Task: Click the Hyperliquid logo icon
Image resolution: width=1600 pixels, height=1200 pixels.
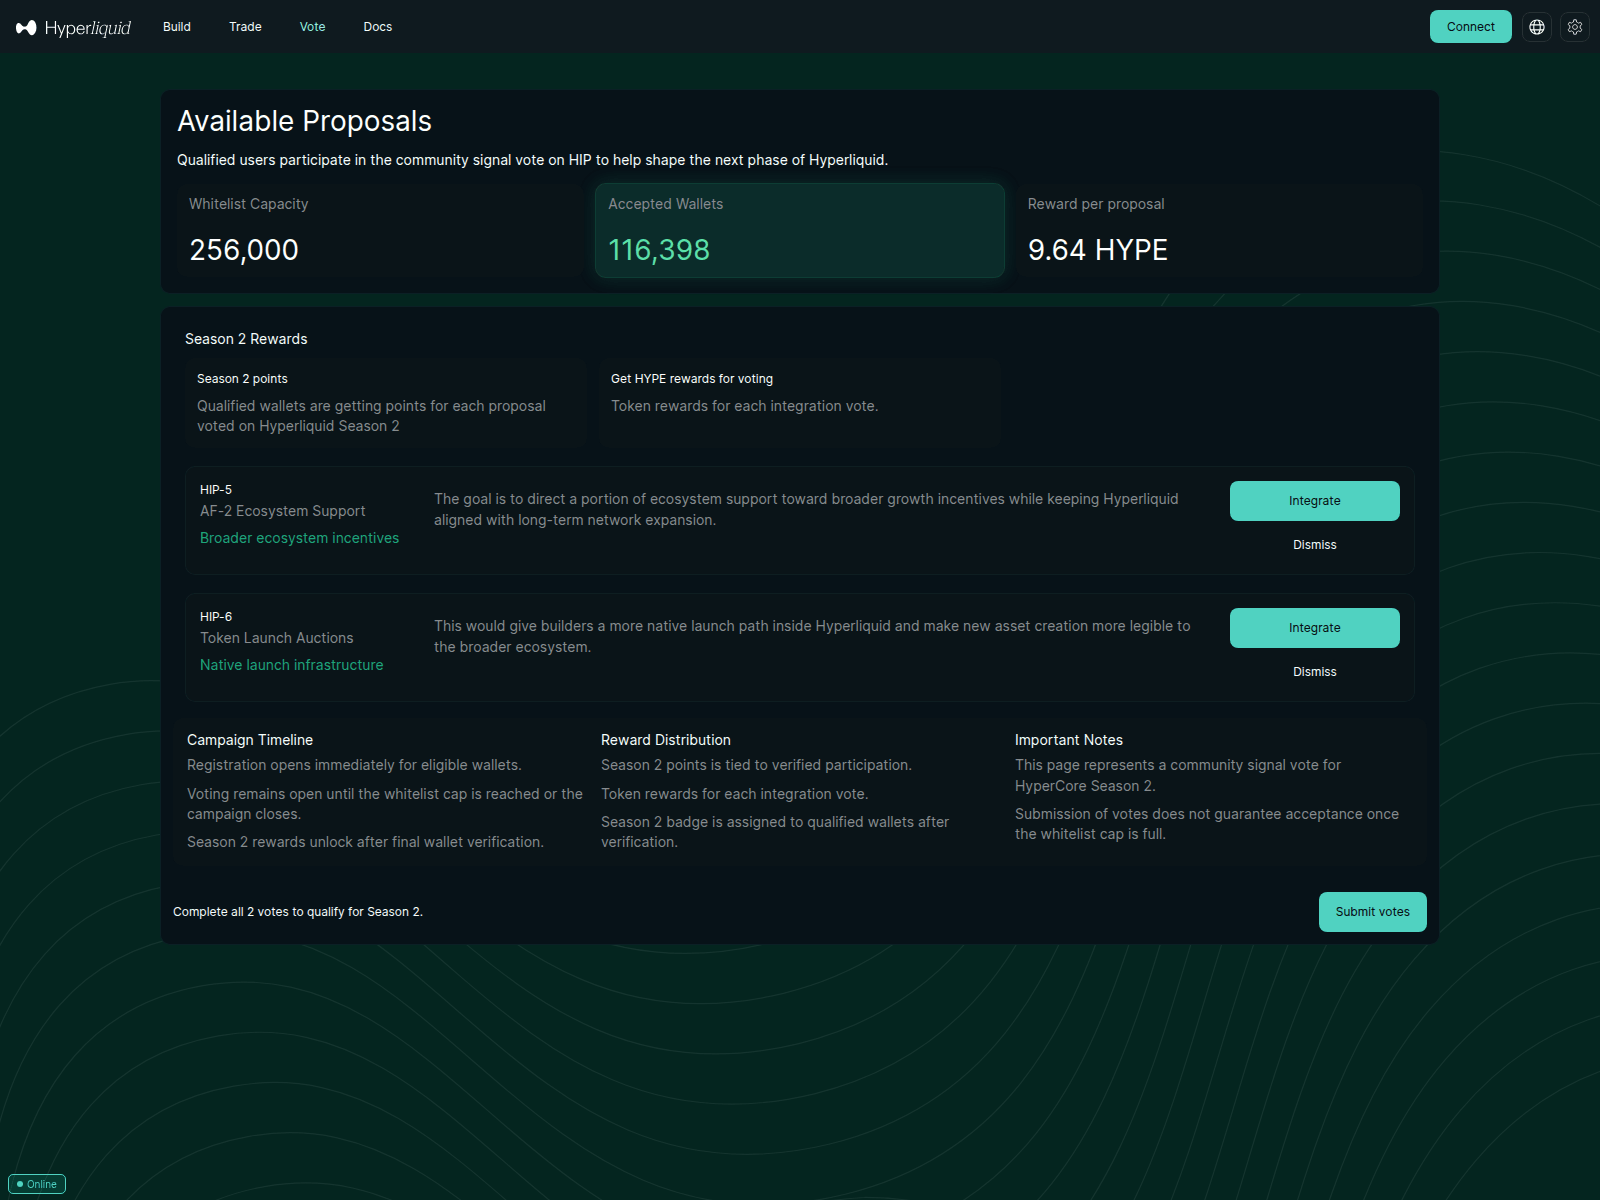Action: pos(26,27)
